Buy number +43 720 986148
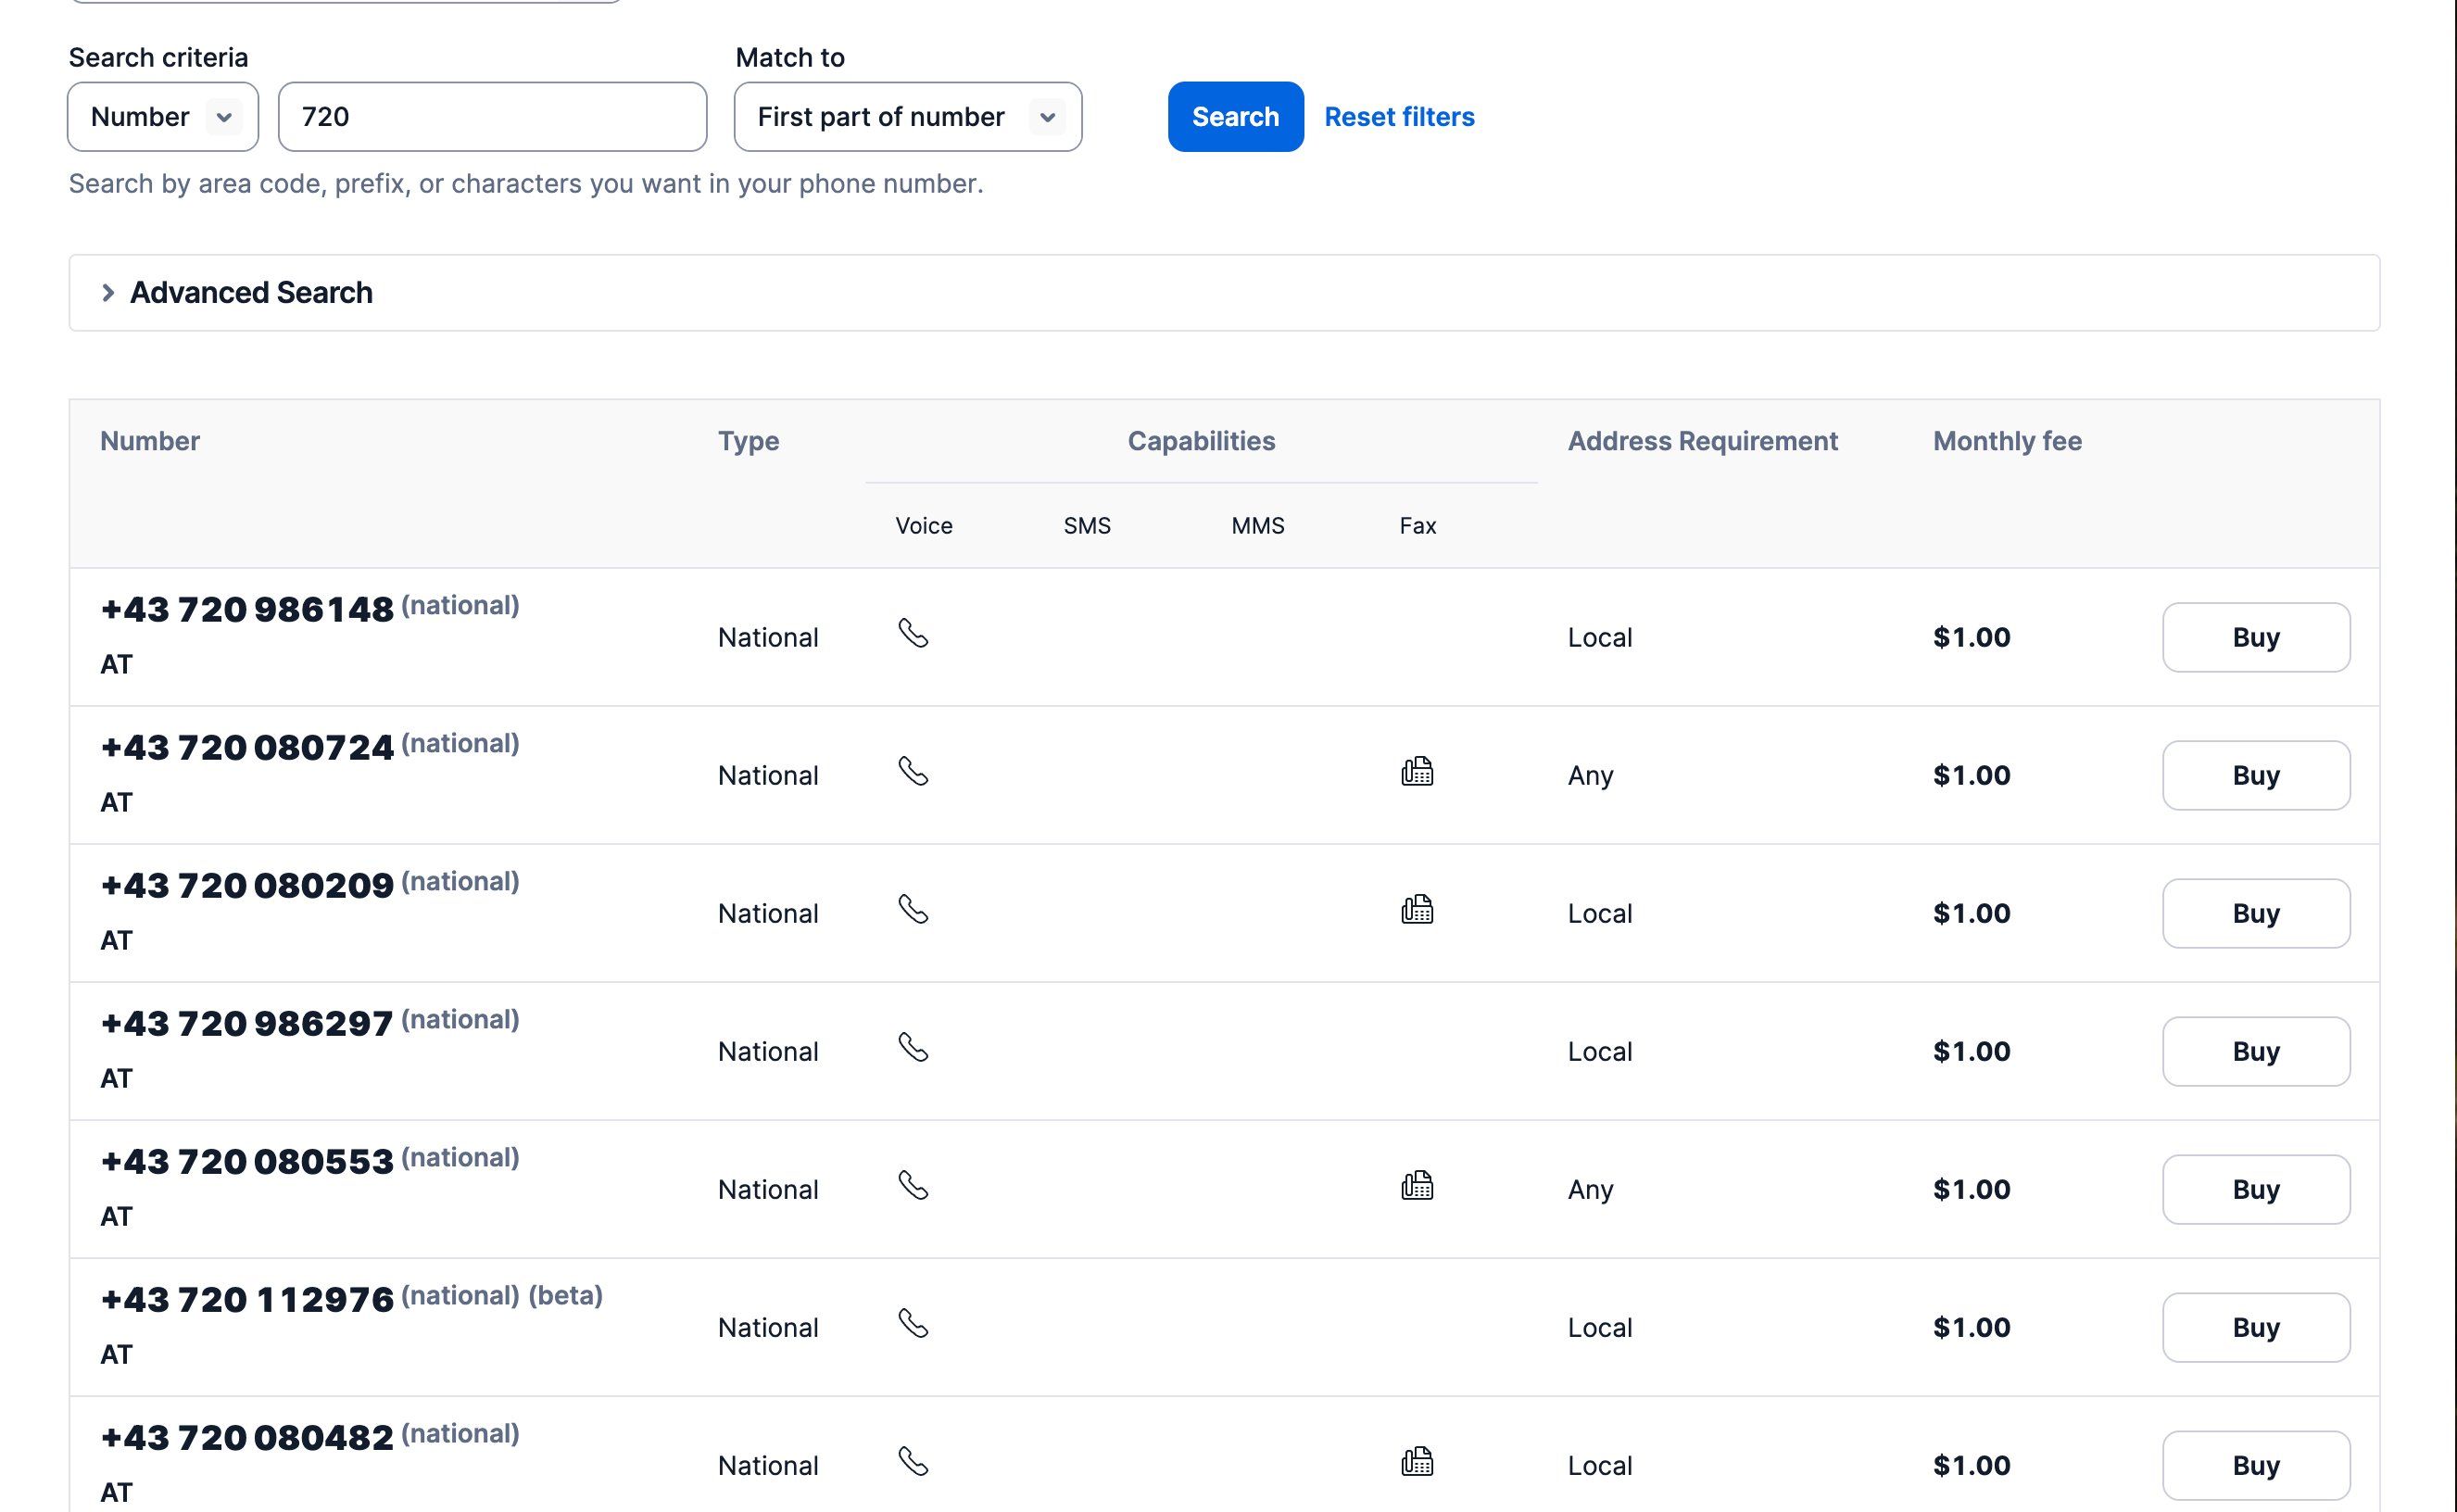2457x1512 pixels. point(2255,637)
